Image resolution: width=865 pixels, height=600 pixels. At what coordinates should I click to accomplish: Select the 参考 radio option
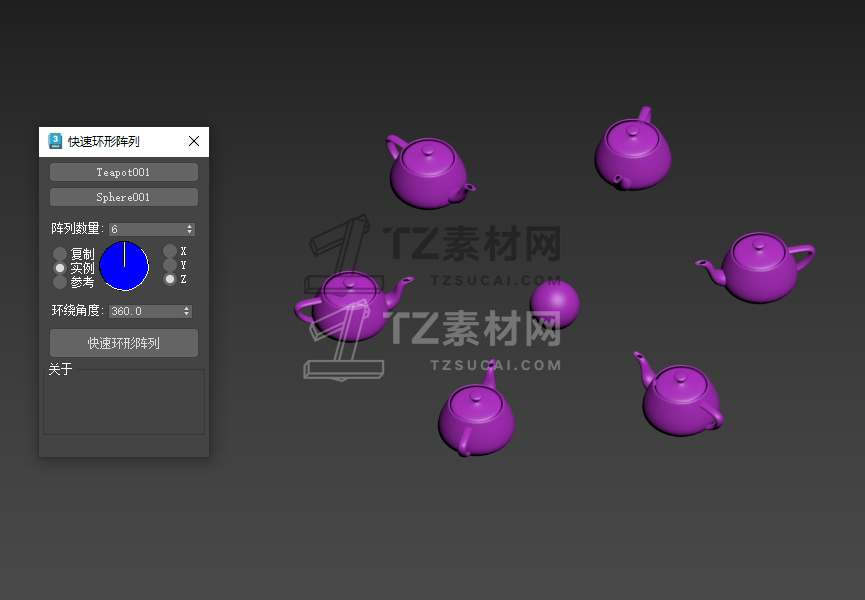pos(60,282)
